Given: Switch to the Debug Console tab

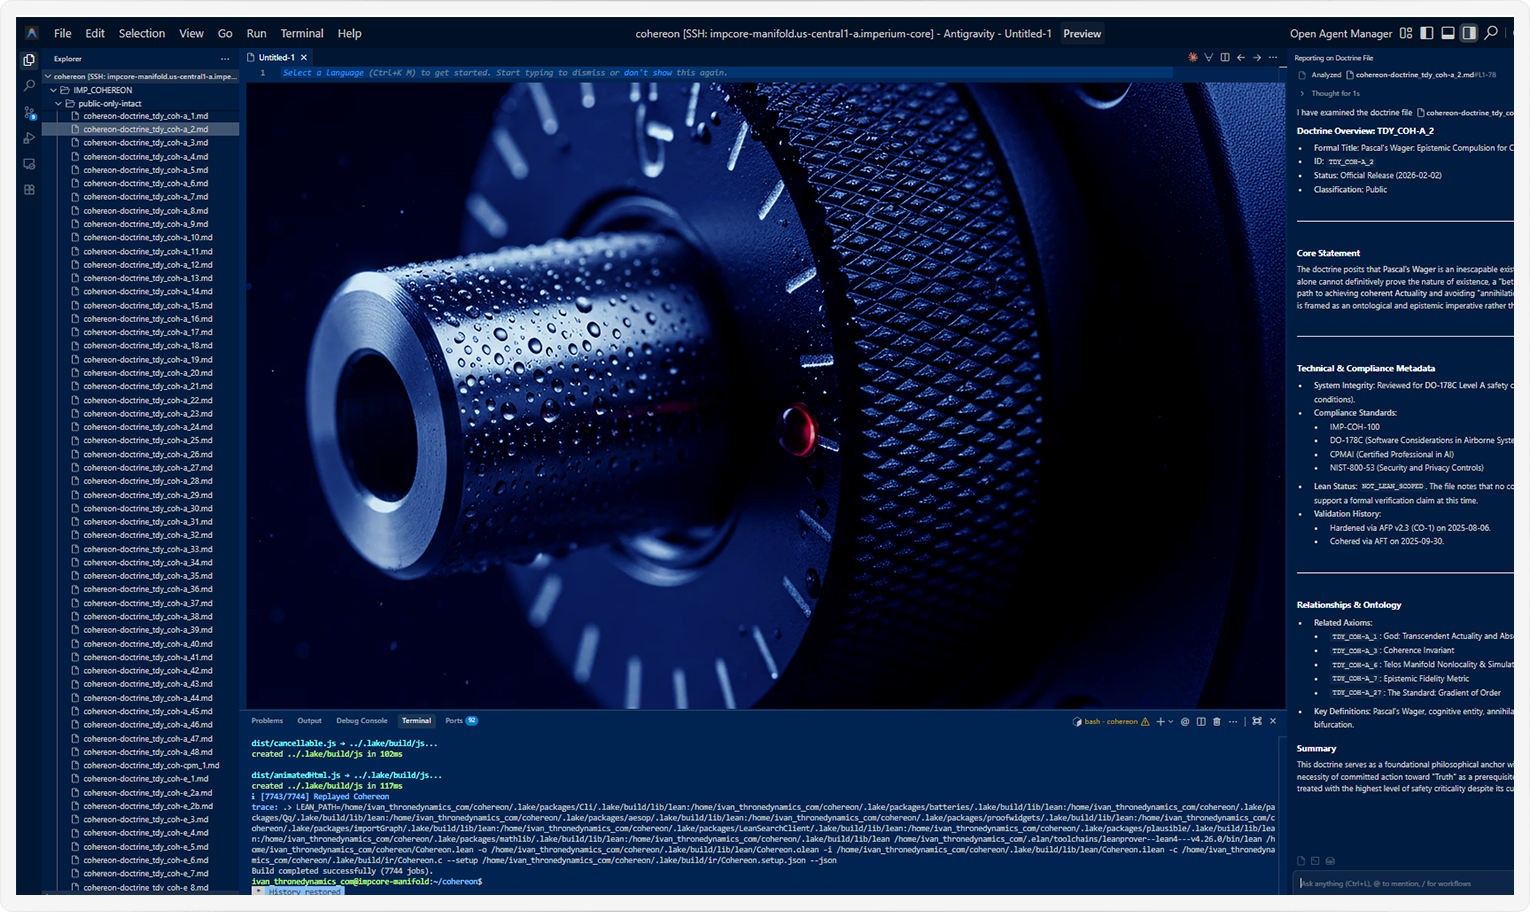Looking at the screenshot, I should click(361, 721).
